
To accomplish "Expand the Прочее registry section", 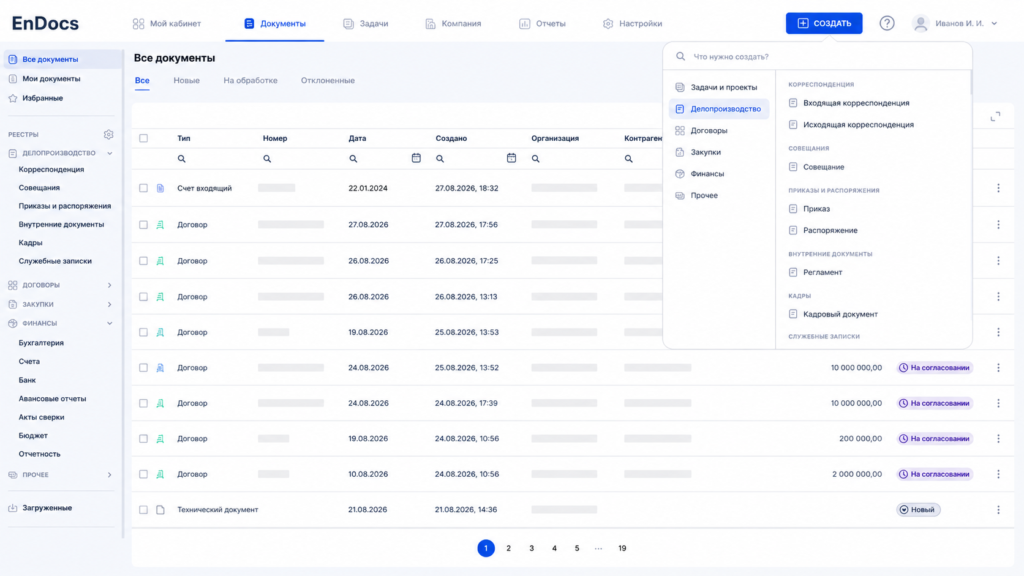I will (110, 475).
